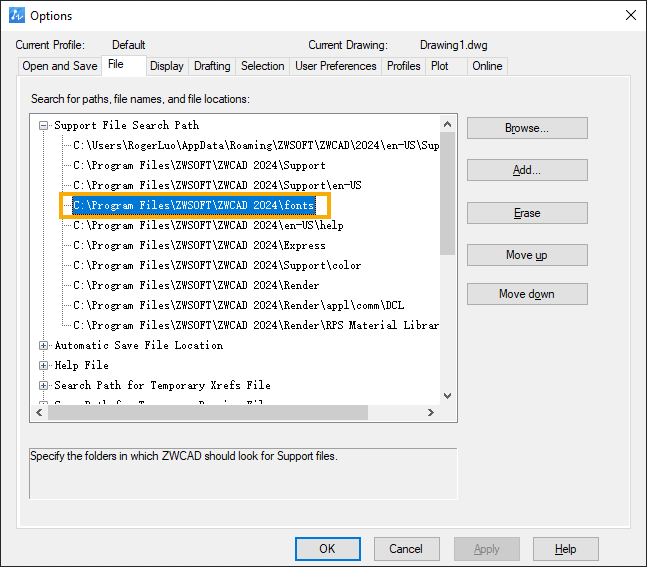Open the User Preferences tab
Screen dimensions: 647x567
point(335,66)
